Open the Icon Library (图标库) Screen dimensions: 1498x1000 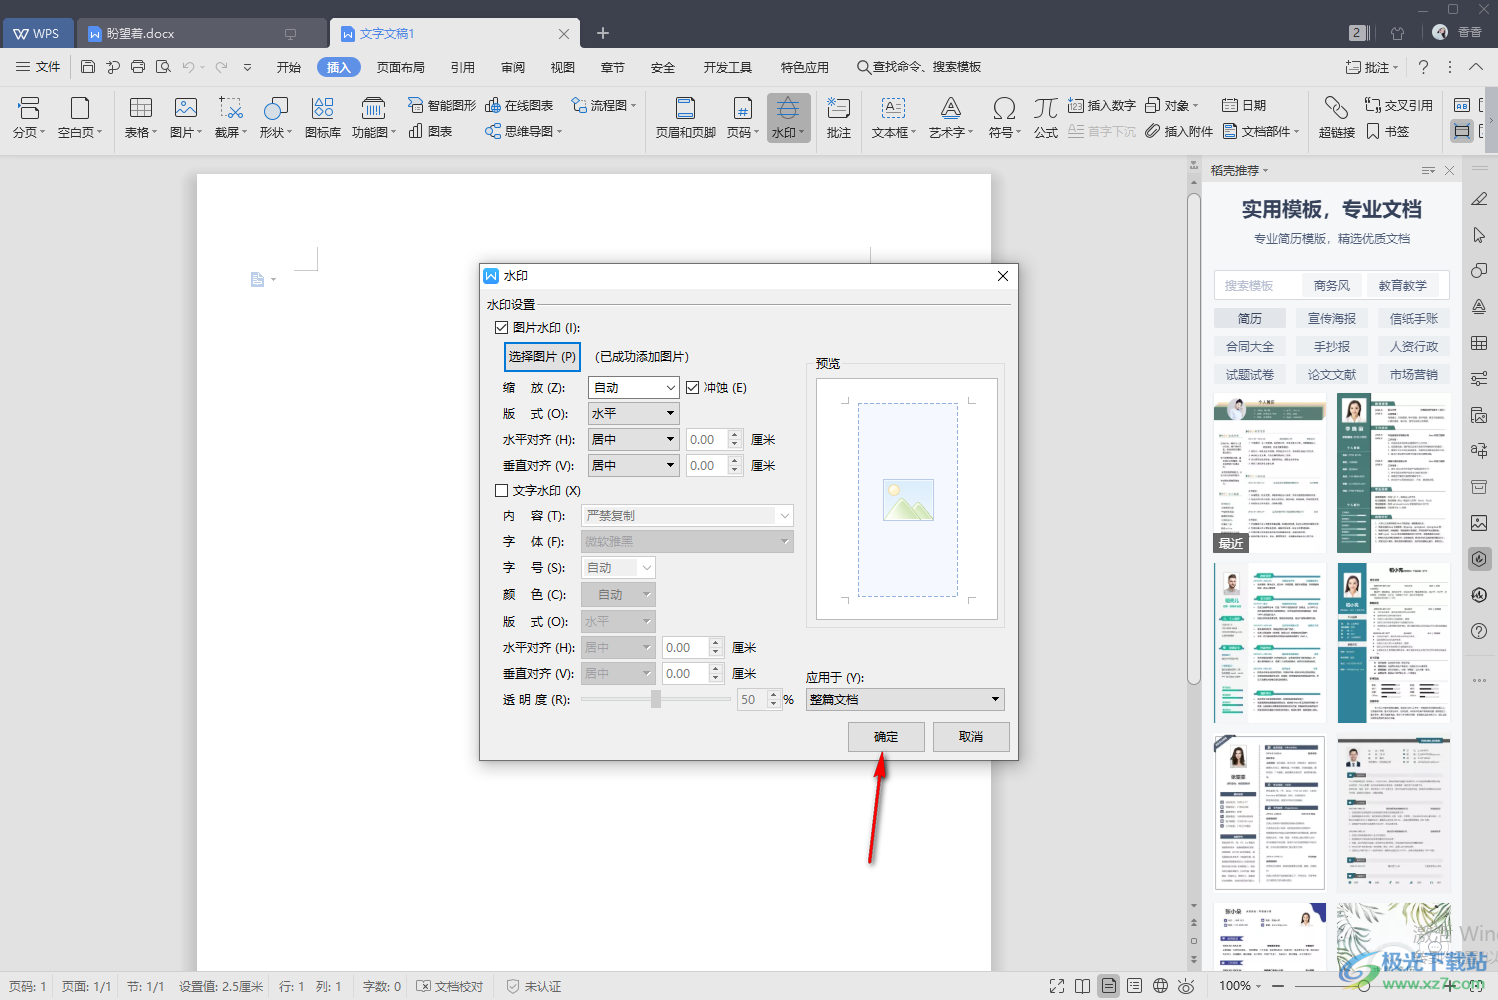[x=322, y=117]
